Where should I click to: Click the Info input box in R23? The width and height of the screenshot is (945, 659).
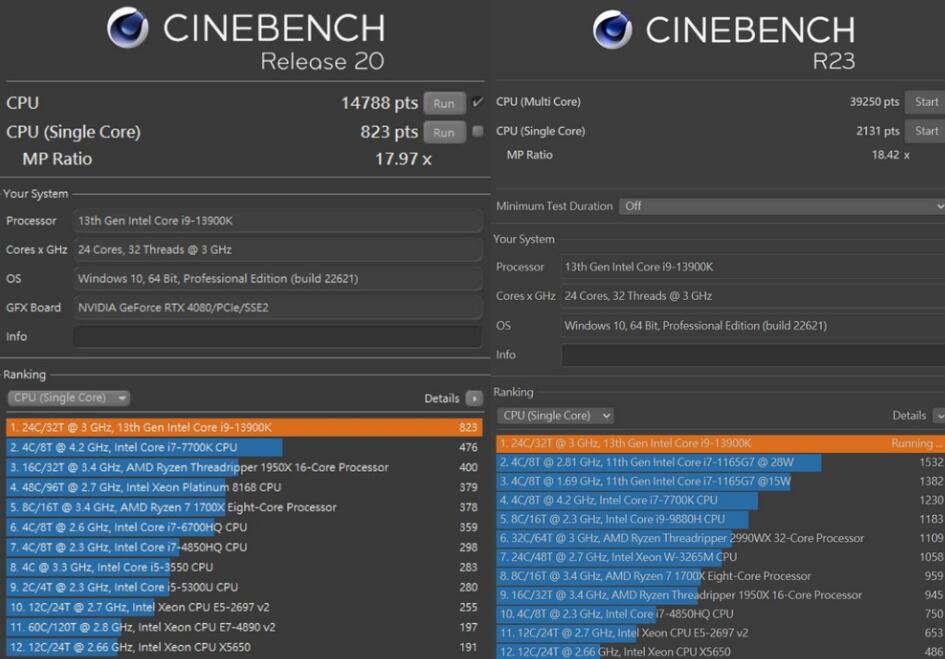[752, 355]
